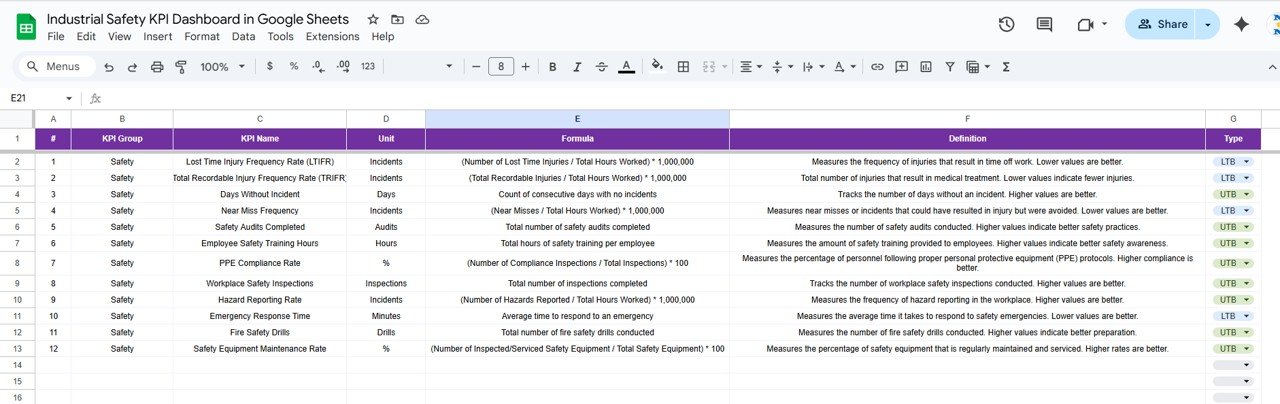This screenshot has width=1280, height=404.
Task: Toggle italic formatting
Action: coord(577,67)
